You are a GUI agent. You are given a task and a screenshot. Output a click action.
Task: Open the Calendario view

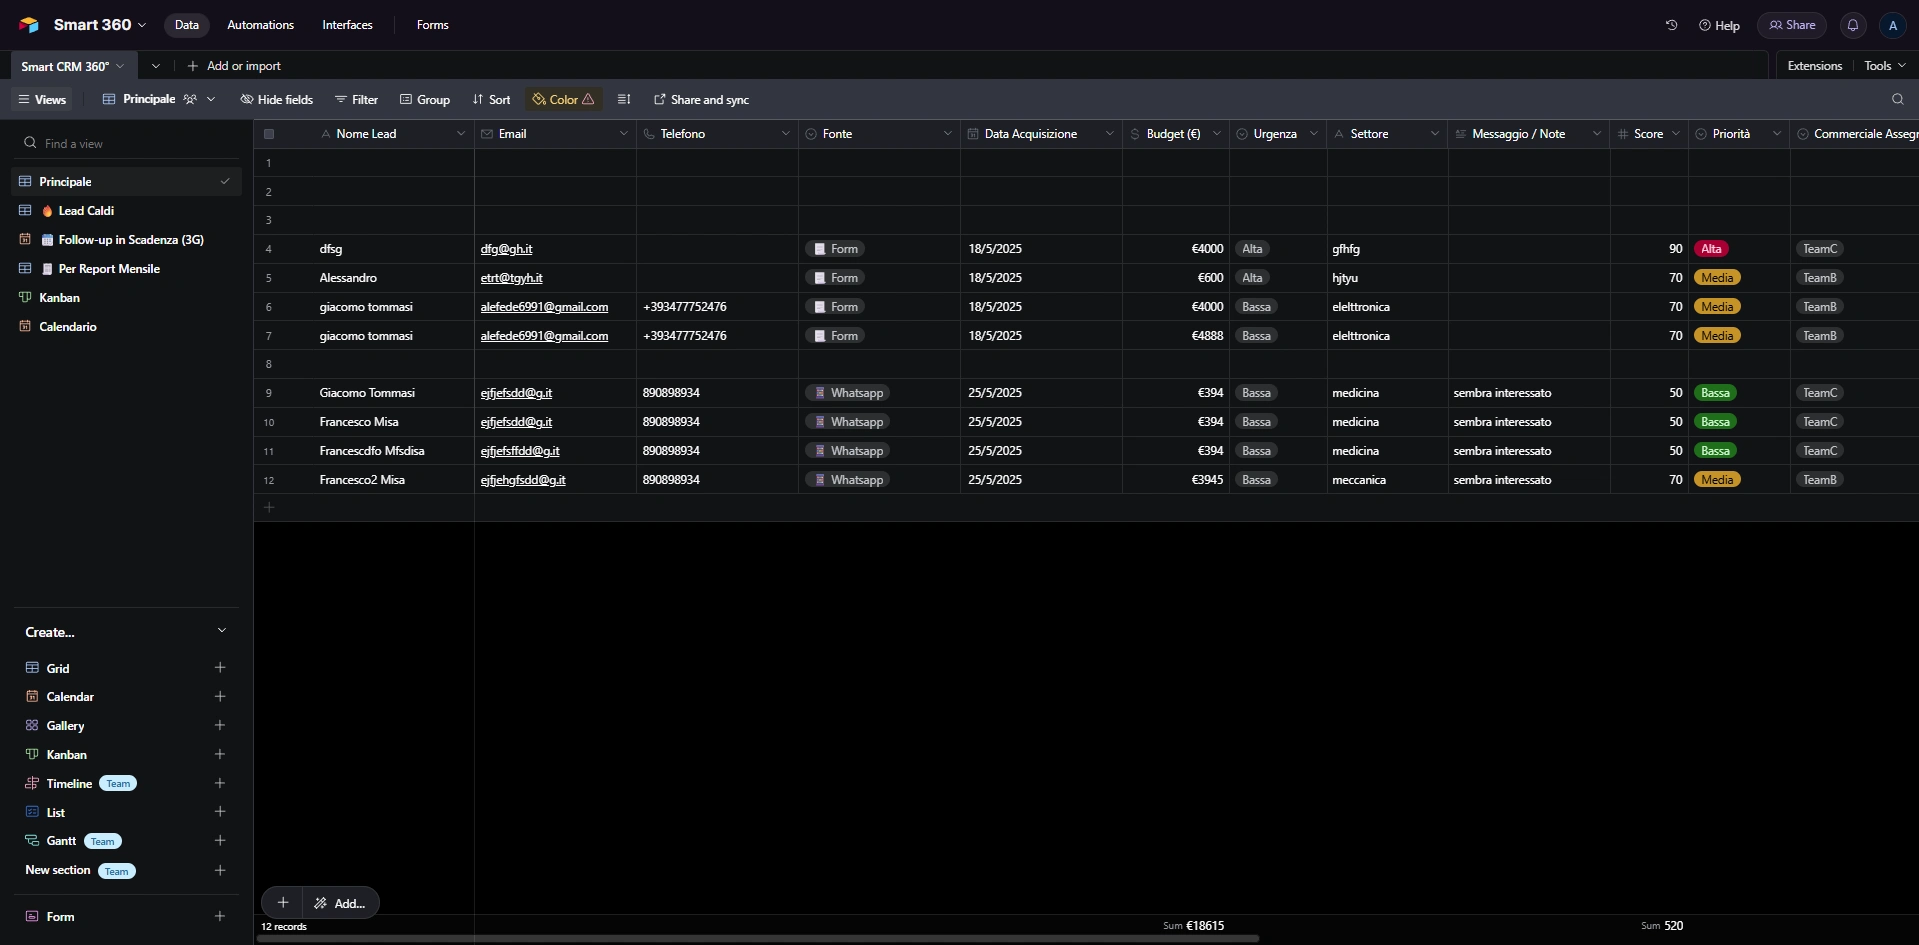click(68, 327)
